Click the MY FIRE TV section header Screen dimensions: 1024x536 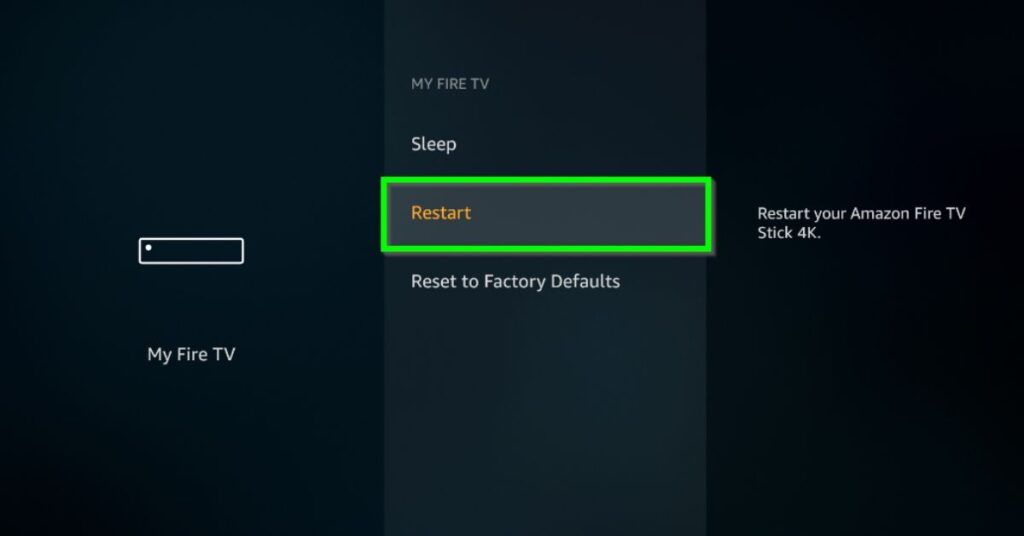click(x=450, y=84)
